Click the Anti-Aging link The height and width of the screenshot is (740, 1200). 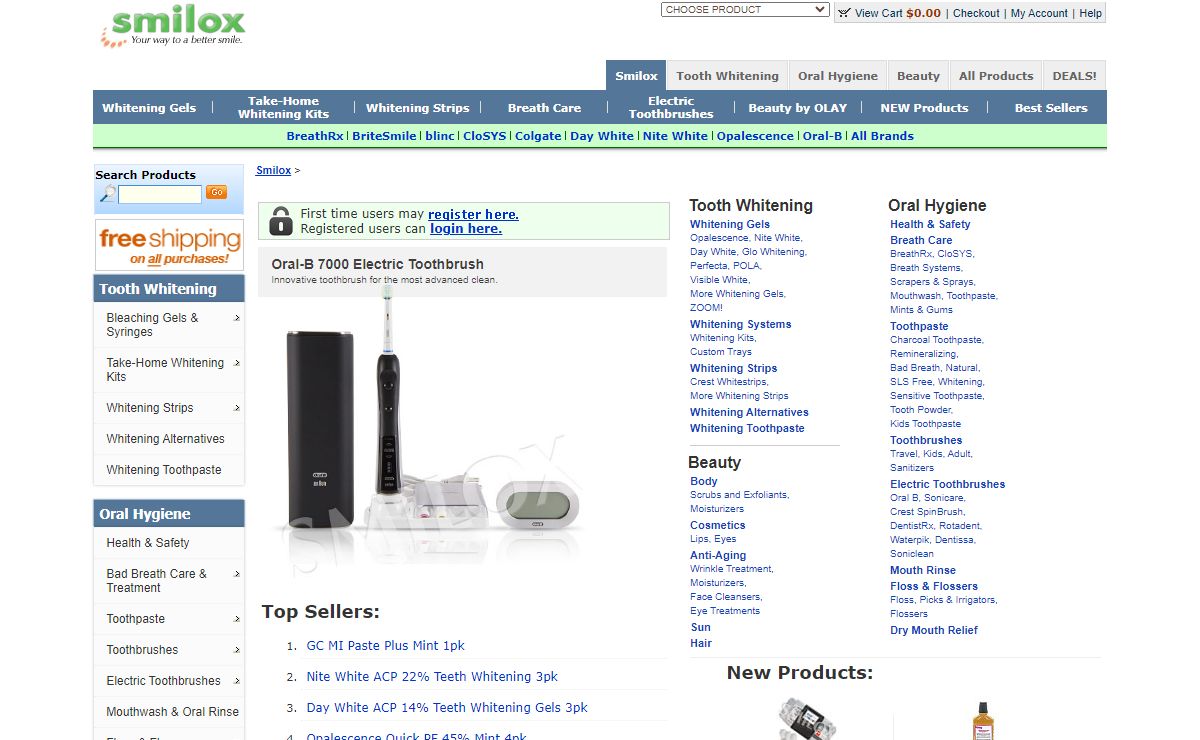click(x=718, y=555)
